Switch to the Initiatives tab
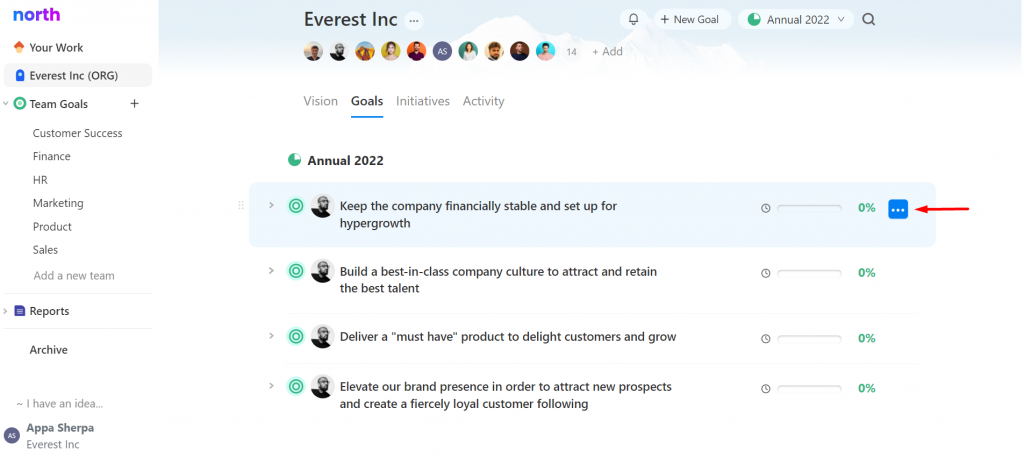Viewport: 1024px width, 458px height. [423, 101]
